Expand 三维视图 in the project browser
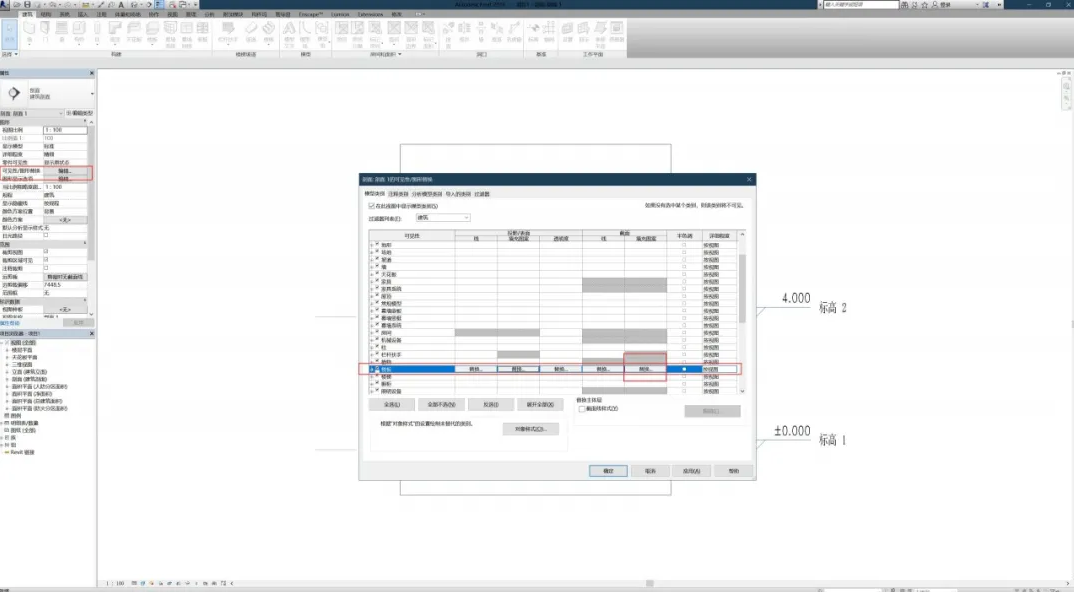The image size is (1074, 592). point(8,365)
